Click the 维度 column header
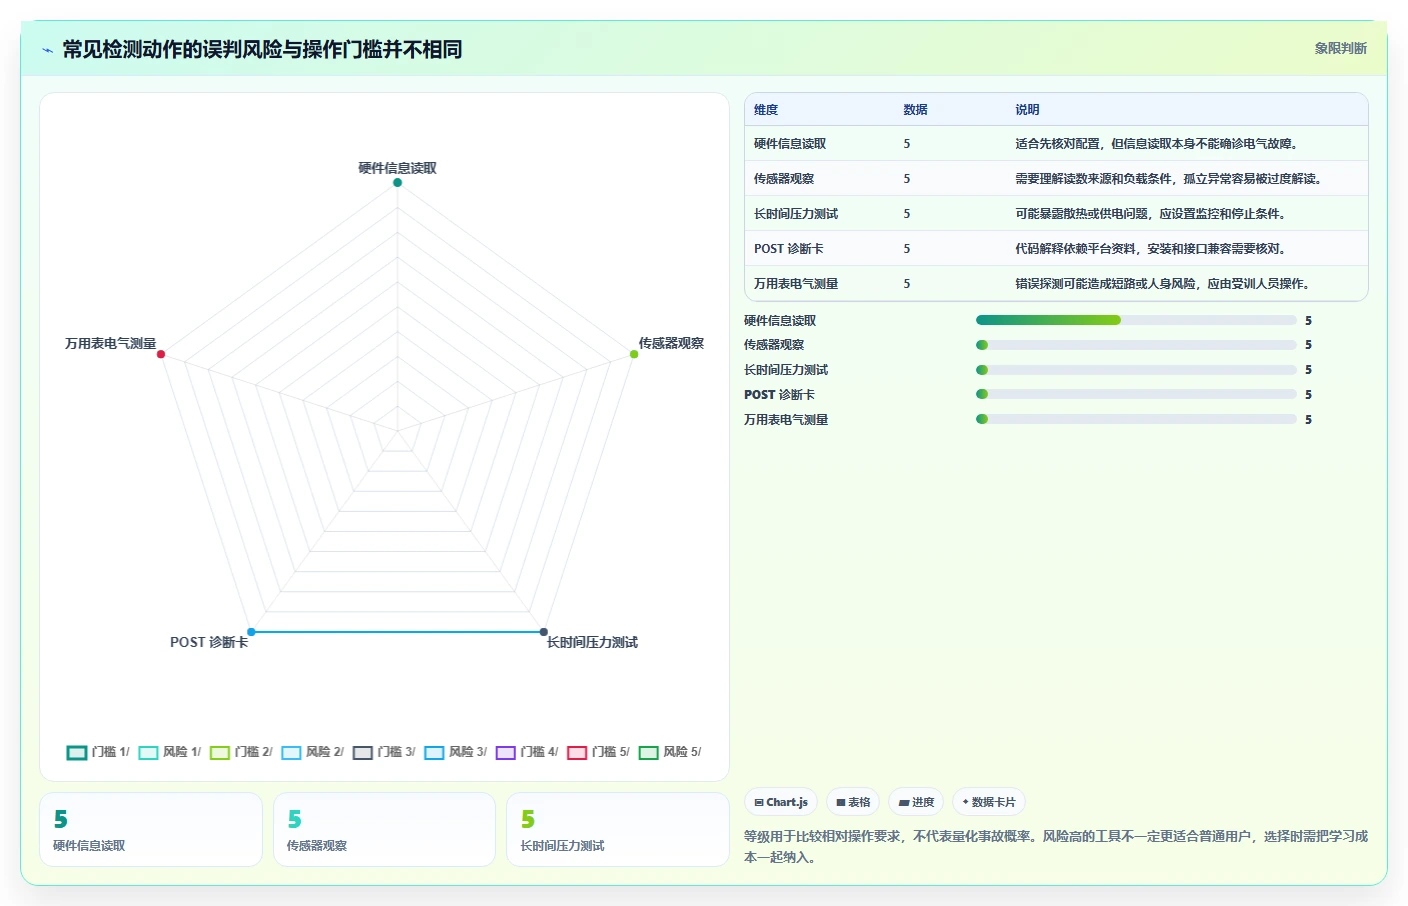 tap(766, 110)
